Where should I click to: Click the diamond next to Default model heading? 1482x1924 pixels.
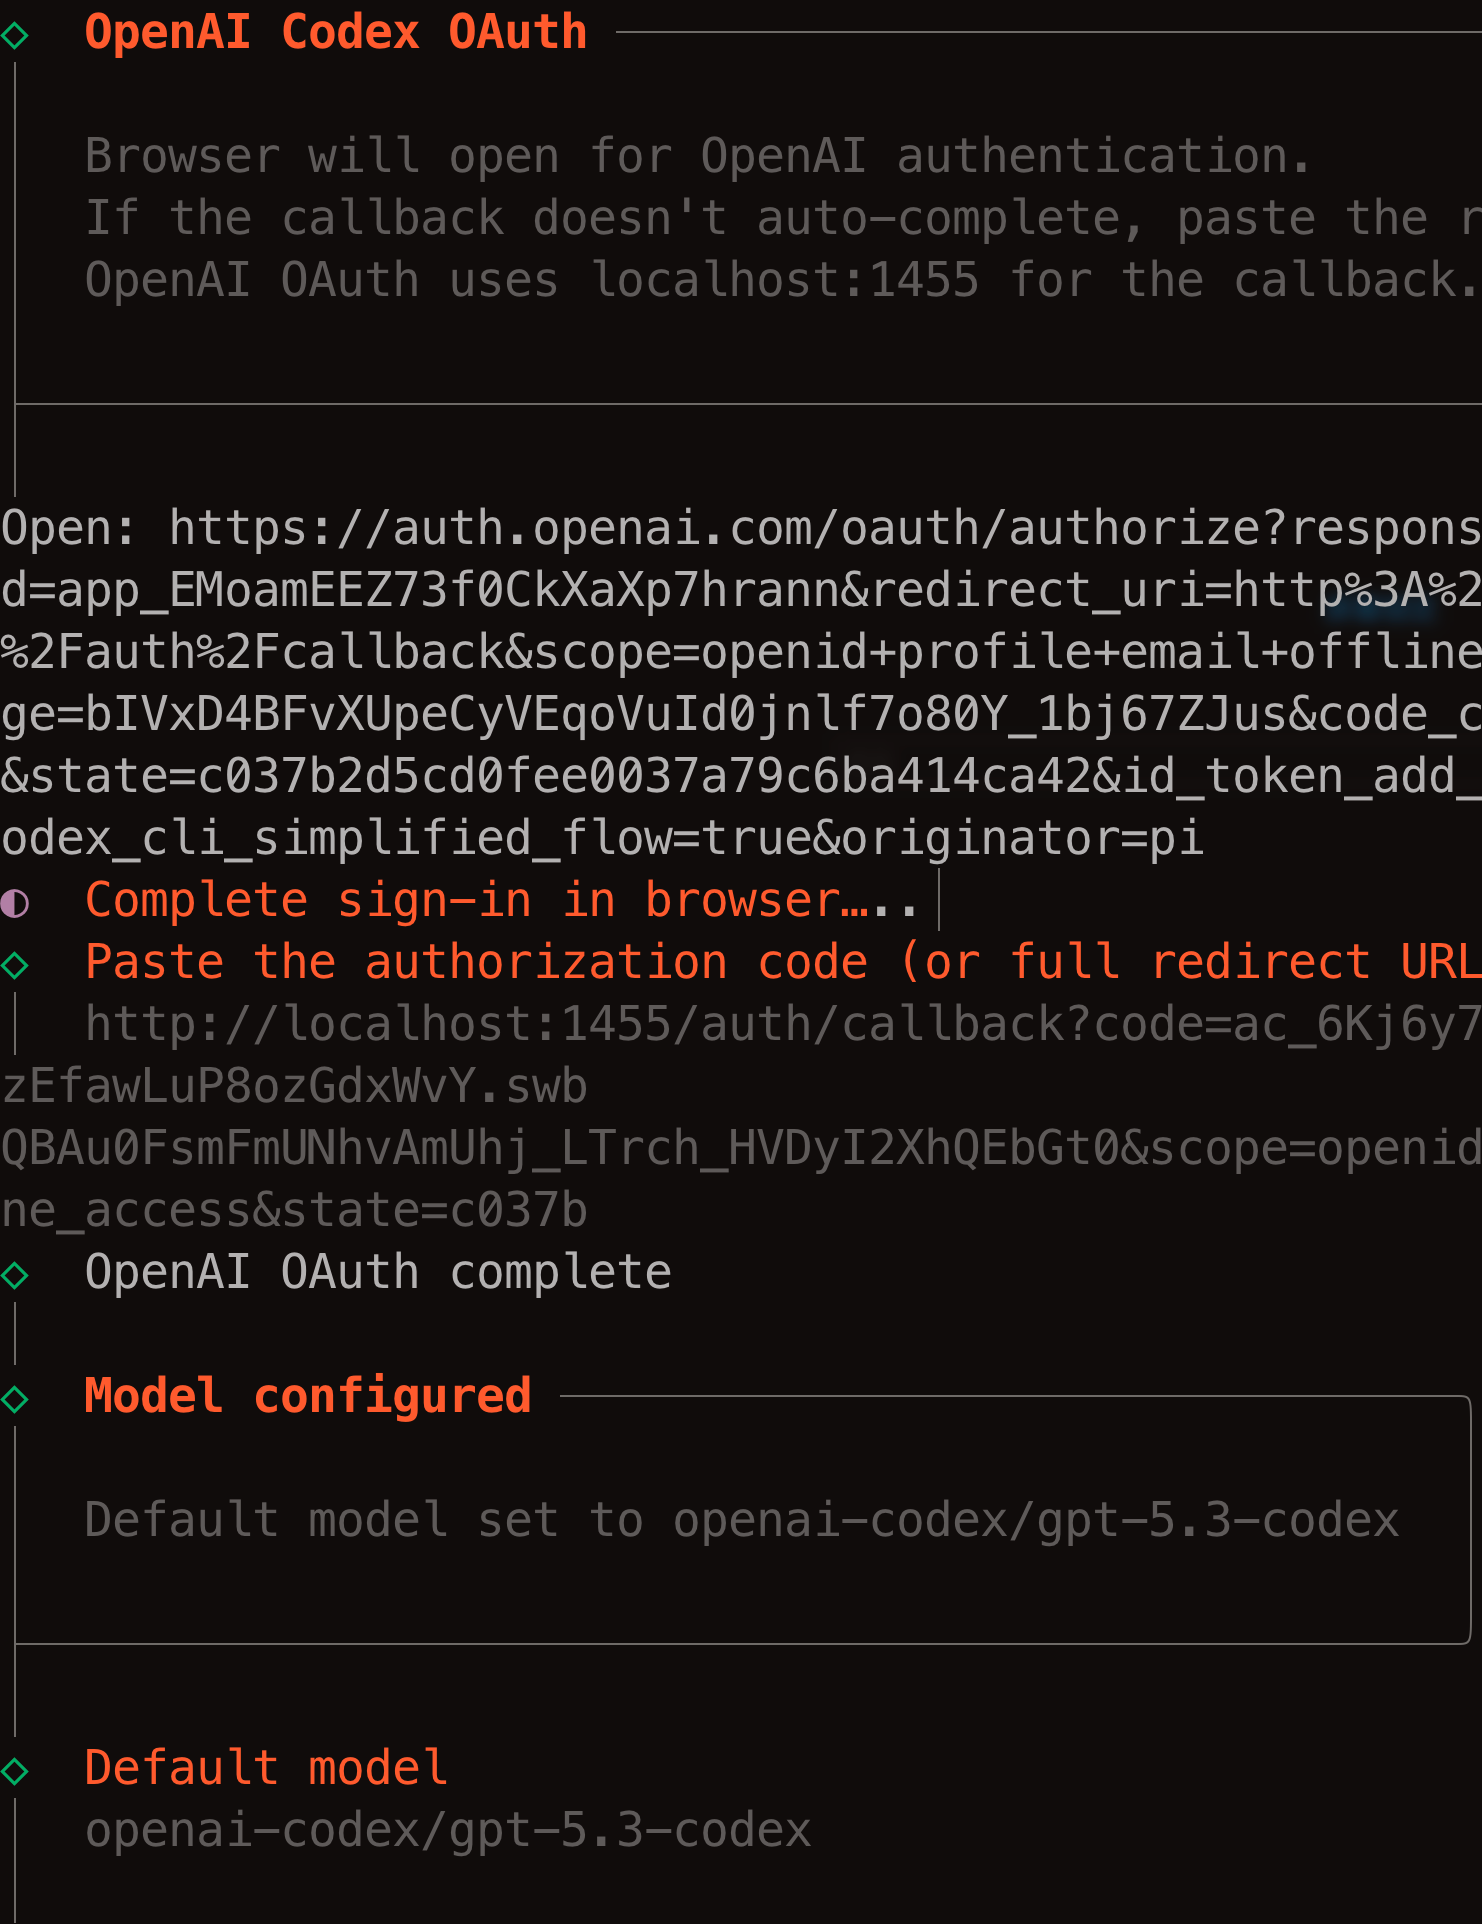click(15, 1771)
